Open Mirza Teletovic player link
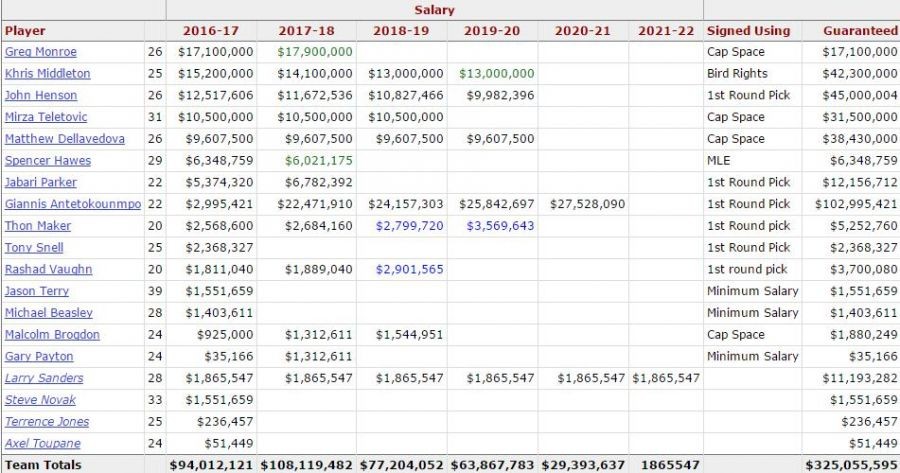The image size is (900, 473). point(46,117)
